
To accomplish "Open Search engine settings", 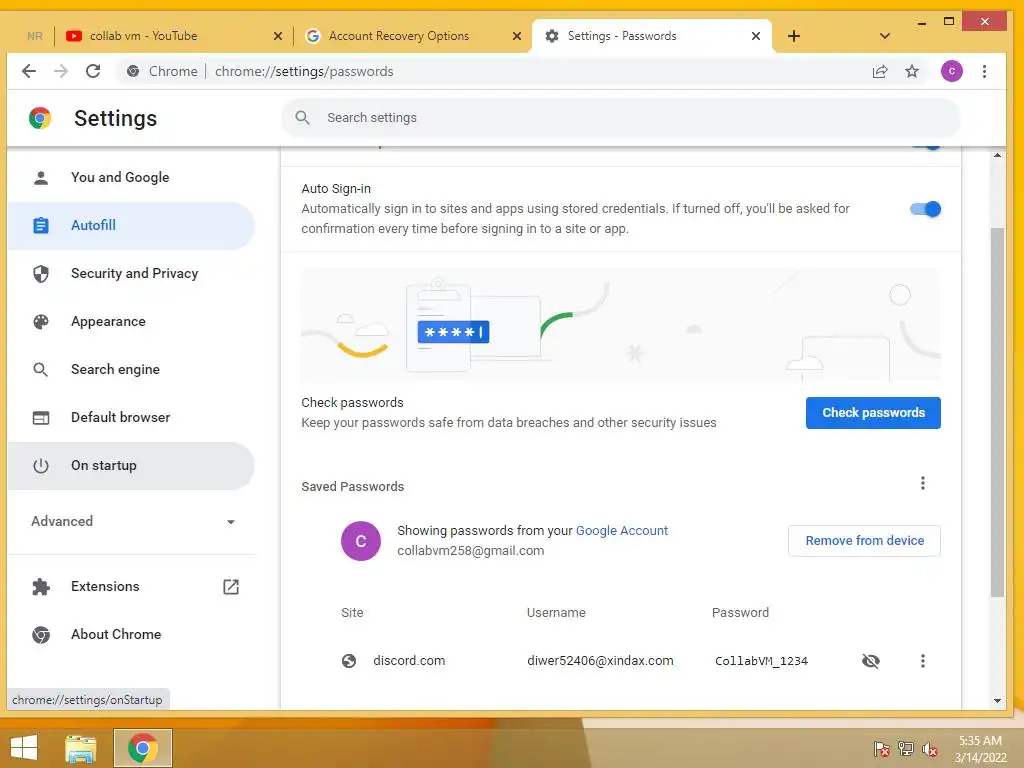I will 131,370.
